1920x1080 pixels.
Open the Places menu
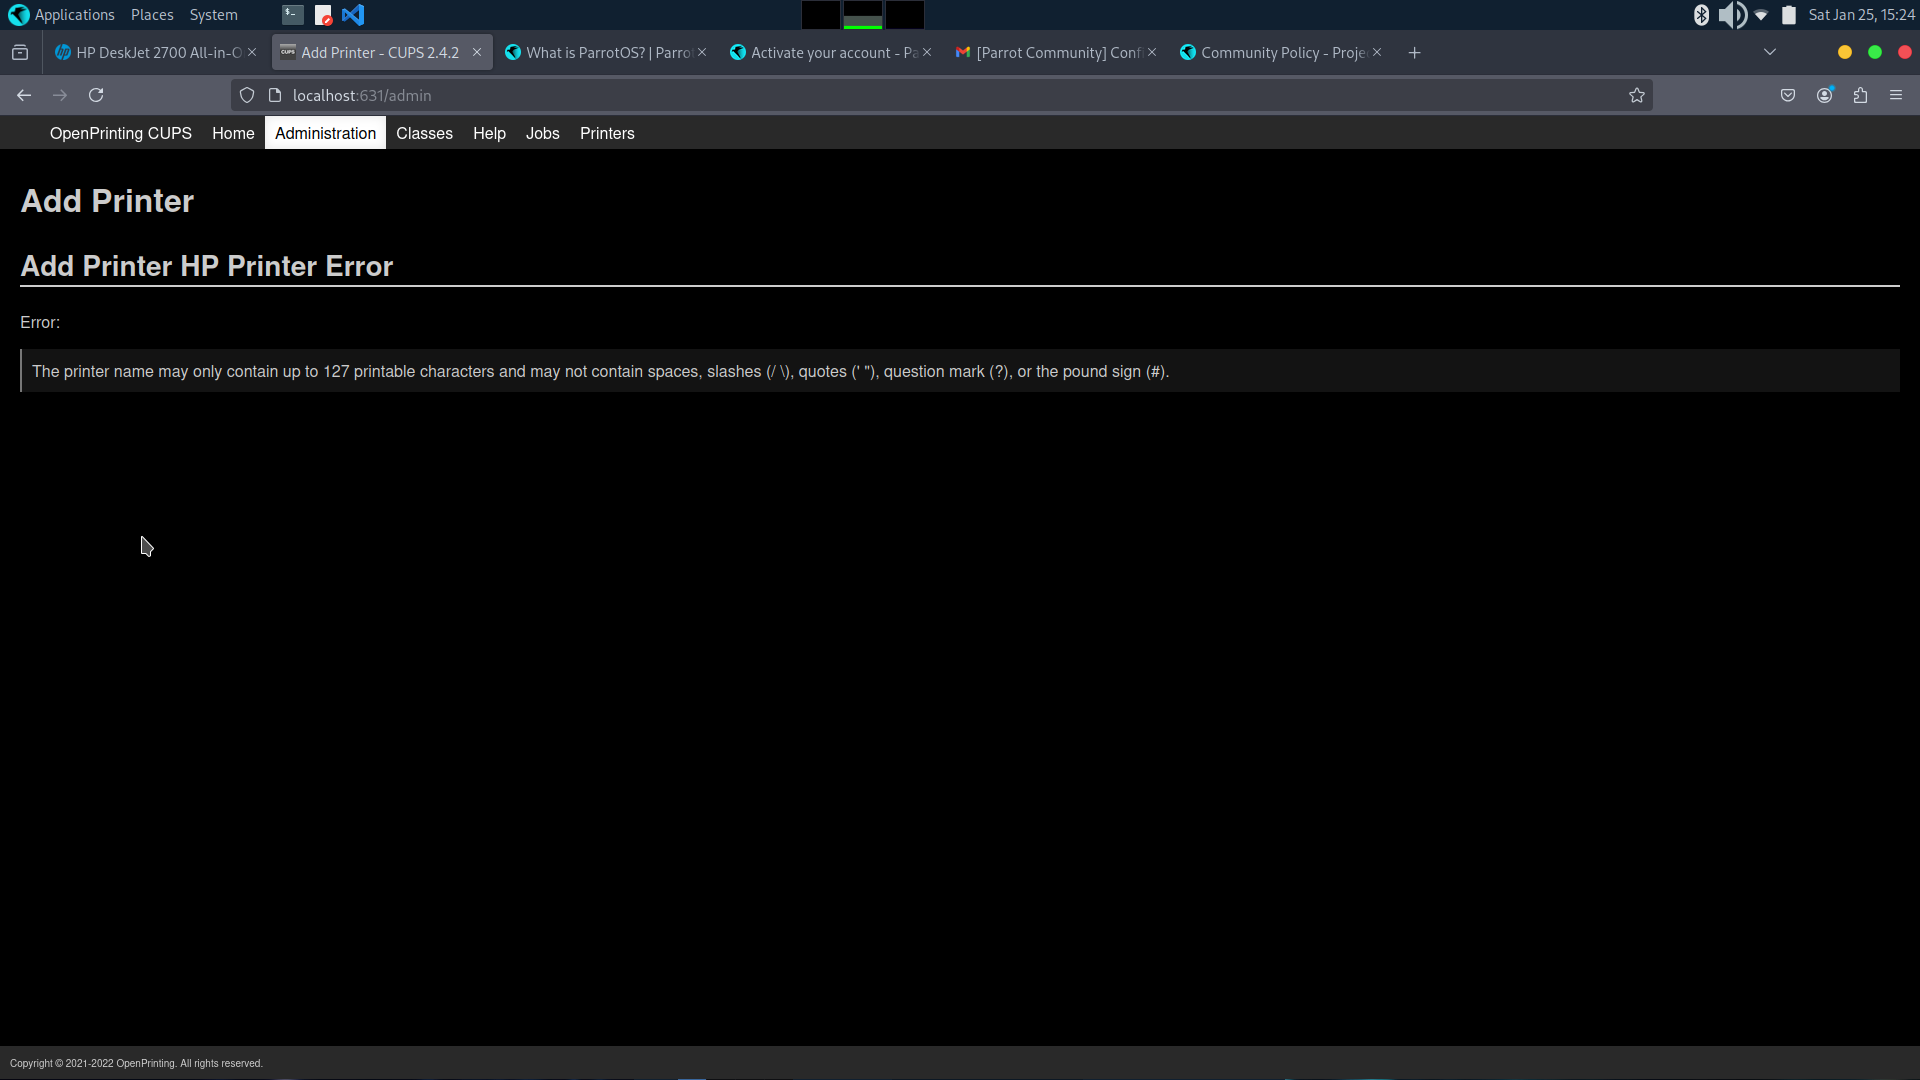click(152, 15)
